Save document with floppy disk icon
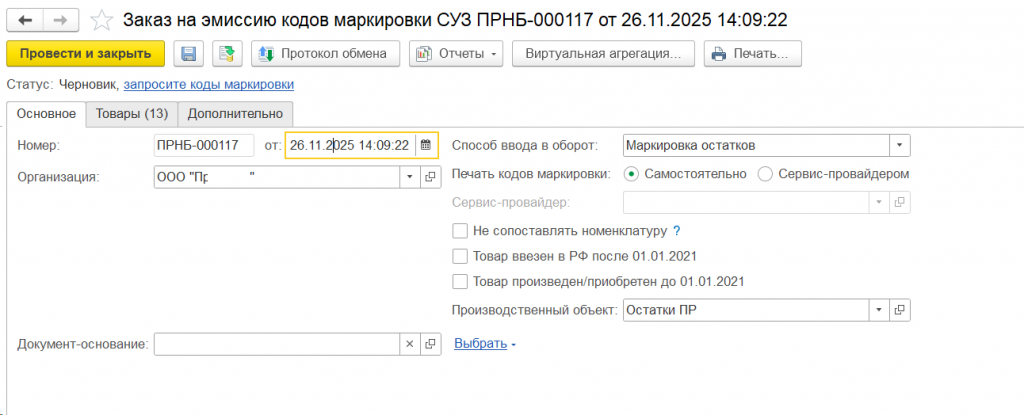The width and height of the screenshot is (1024, 415). (x=189, y=54)
